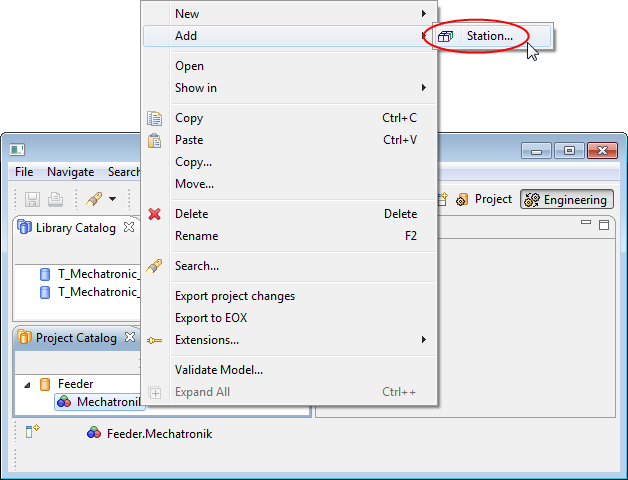Click the Copy documents icon
Image resolution: width=628 pixels, height=480 pixels.
tap(155, 118)
